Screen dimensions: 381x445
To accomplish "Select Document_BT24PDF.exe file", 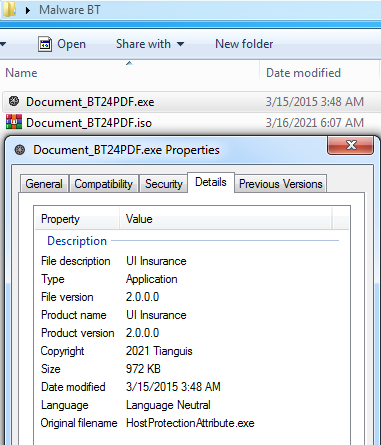I will click(x=90, y=102).
